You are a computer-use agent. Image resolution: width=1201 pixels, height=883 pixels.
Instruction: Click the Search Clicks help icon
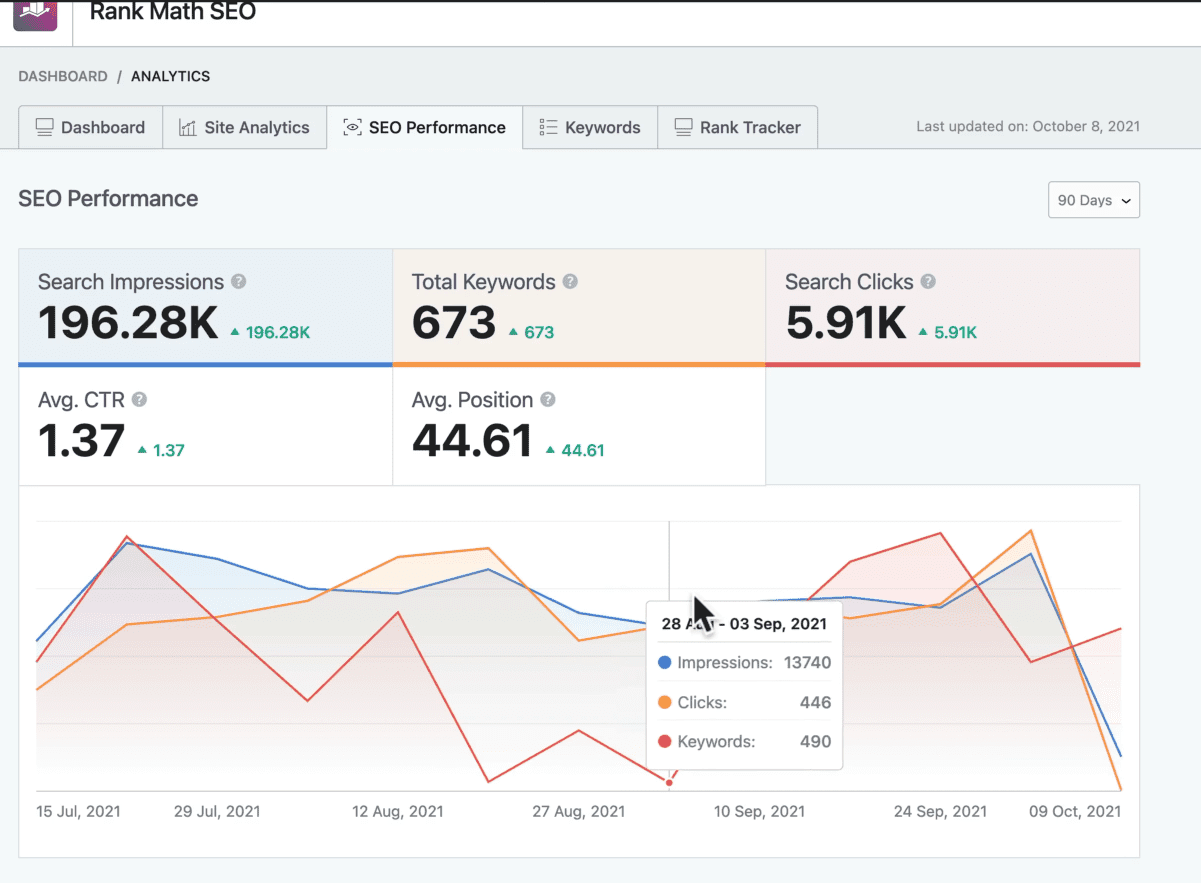pos(928,282)
